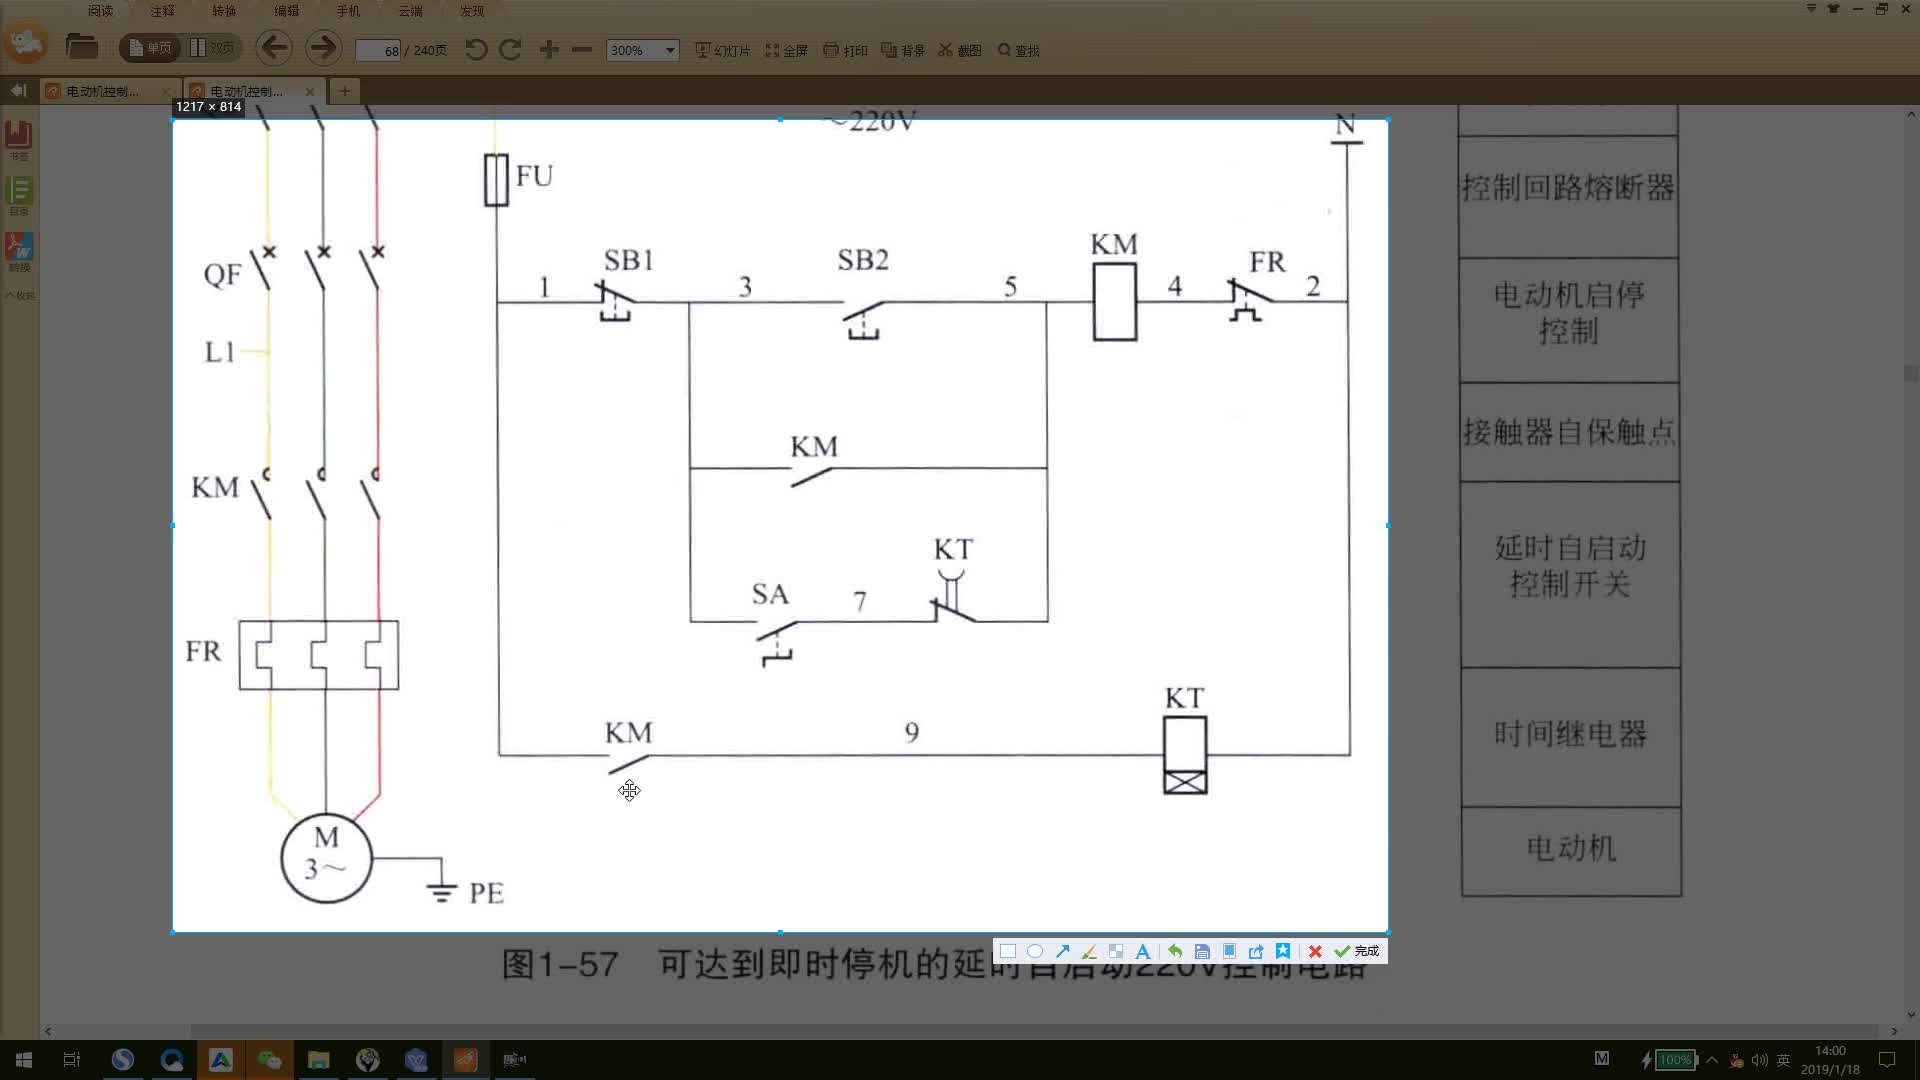Click the vertical scrollbar thumb
This screenshot has width=1920, height=1080.
(x=1911, y=374)
